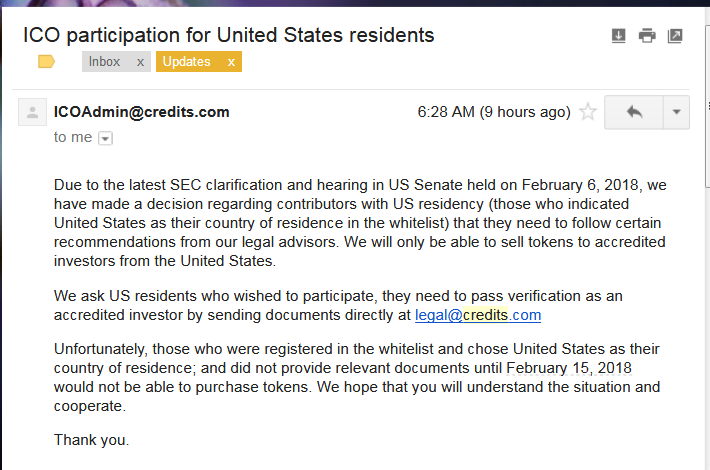Click the 6:28 AM timestamp
710x470 pixels.
click(x=494, y=112)
